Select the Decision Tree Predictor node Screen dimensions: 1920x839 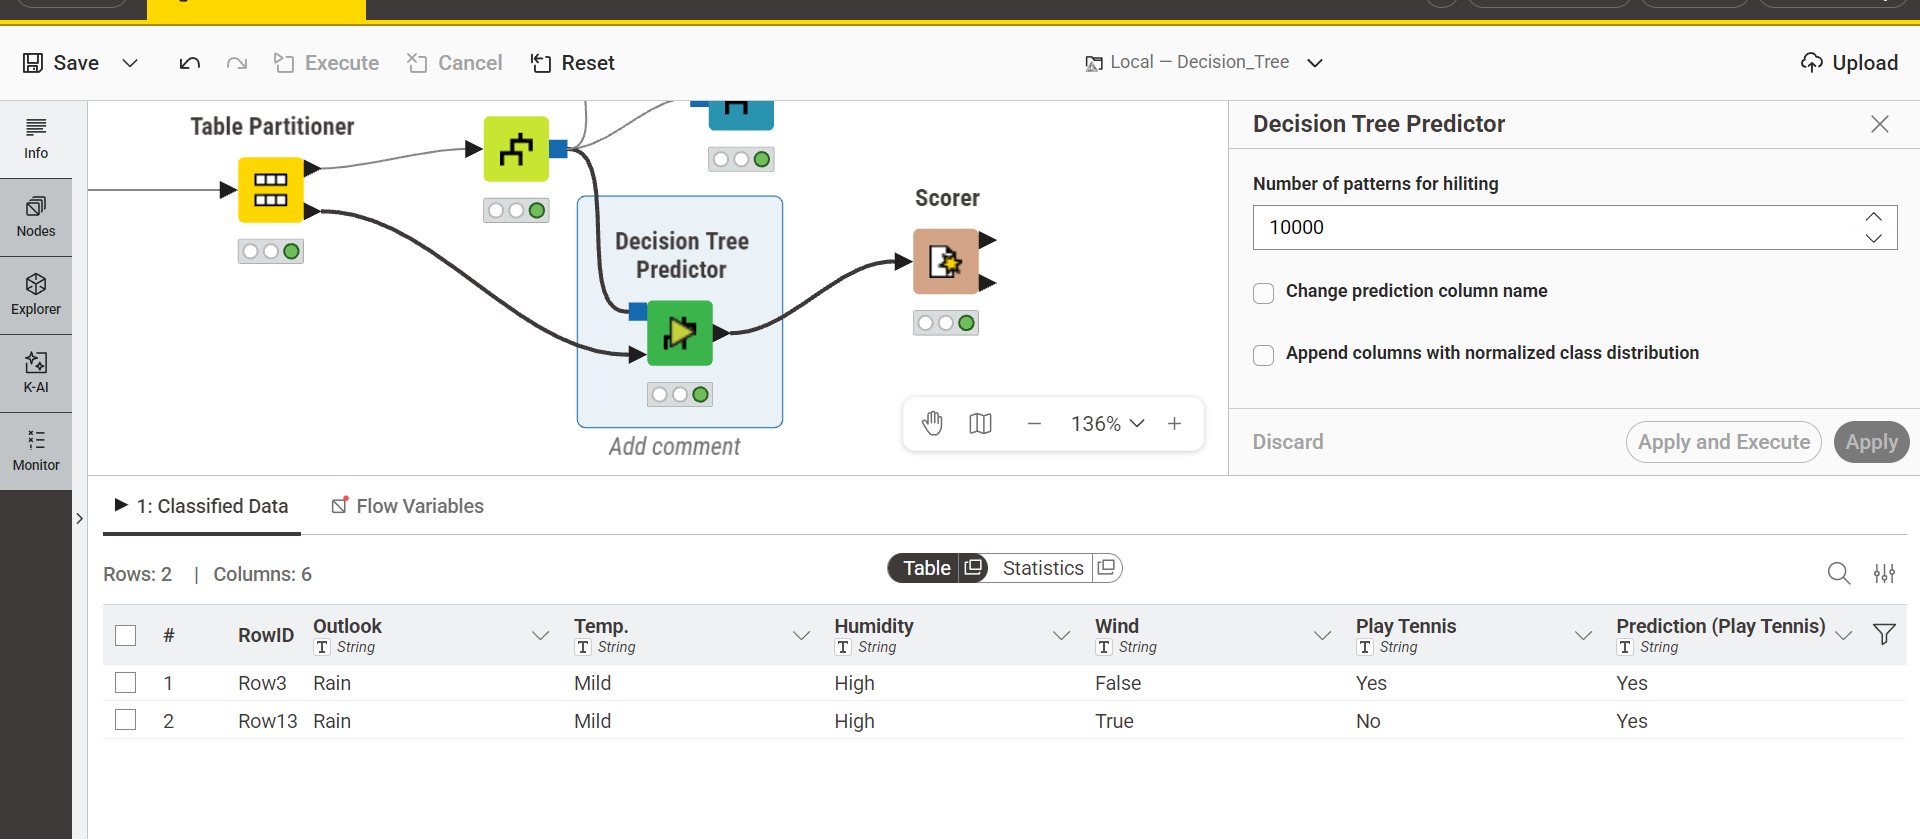(x=680, y=333)
